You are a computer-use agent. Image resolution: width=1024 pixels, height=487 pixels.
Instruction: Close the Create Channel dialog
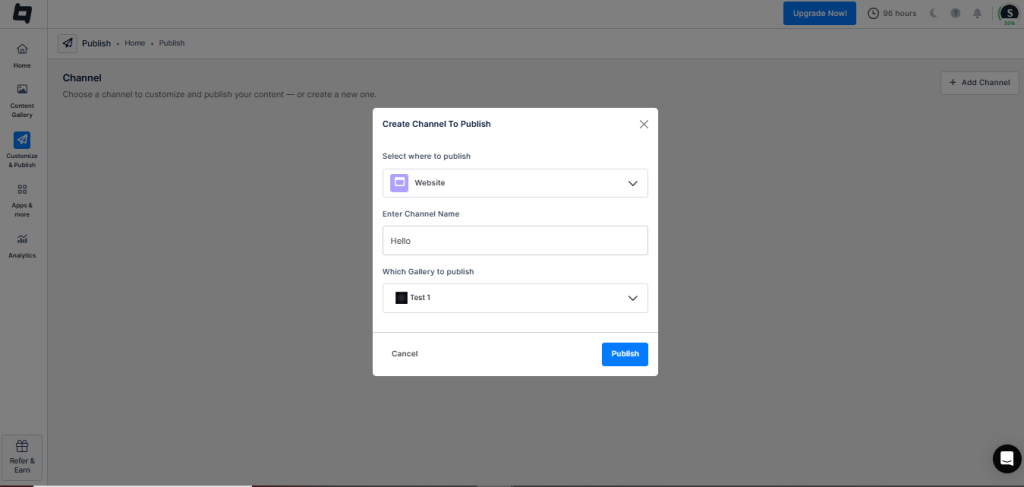coord(644,124)
